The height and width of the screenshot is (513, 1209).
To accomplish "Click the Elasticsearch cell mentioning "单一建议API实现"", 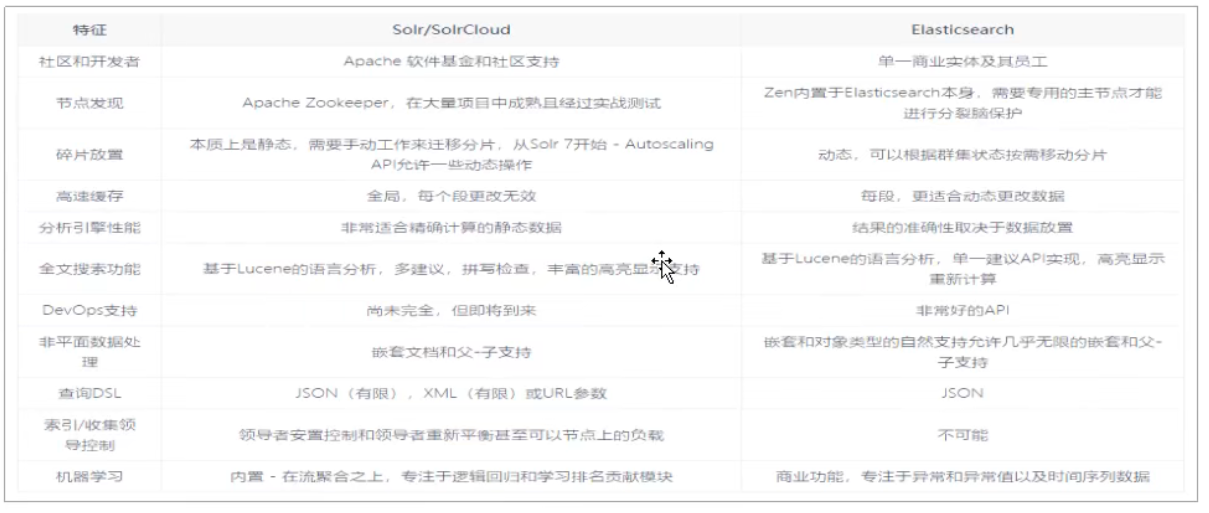I will point(962,267).
